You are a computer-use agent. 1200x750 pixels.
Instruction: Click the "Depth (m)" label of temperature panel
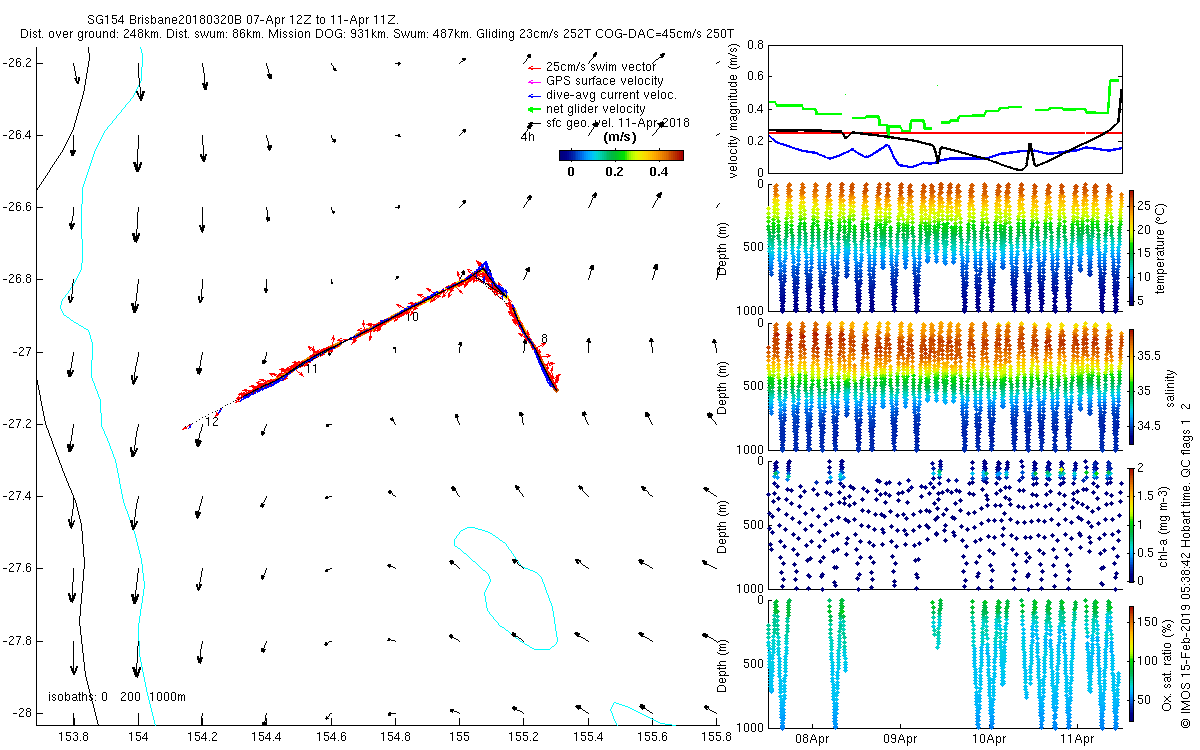(x=723, y=247)
